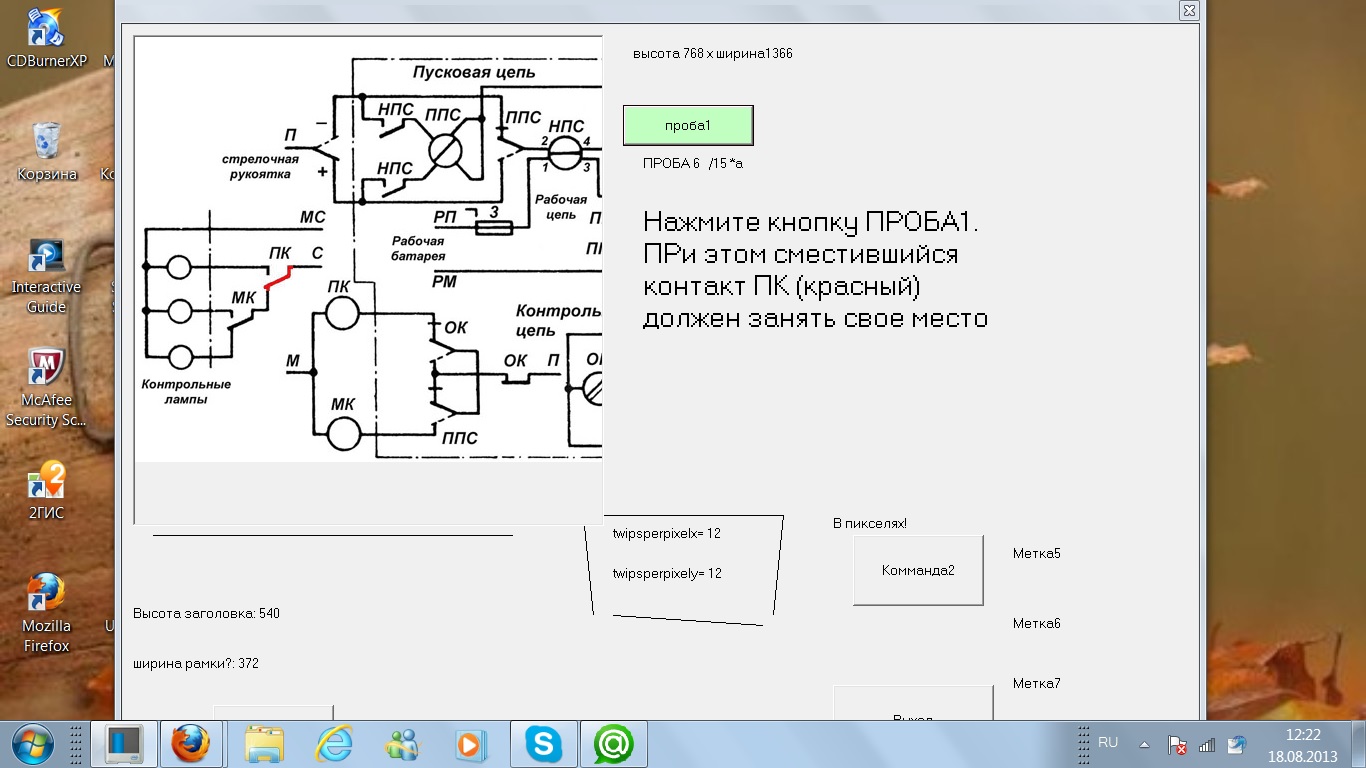Close the form window with X
The height and width of the screenshot is (768, 1366).
point(1188,10)
